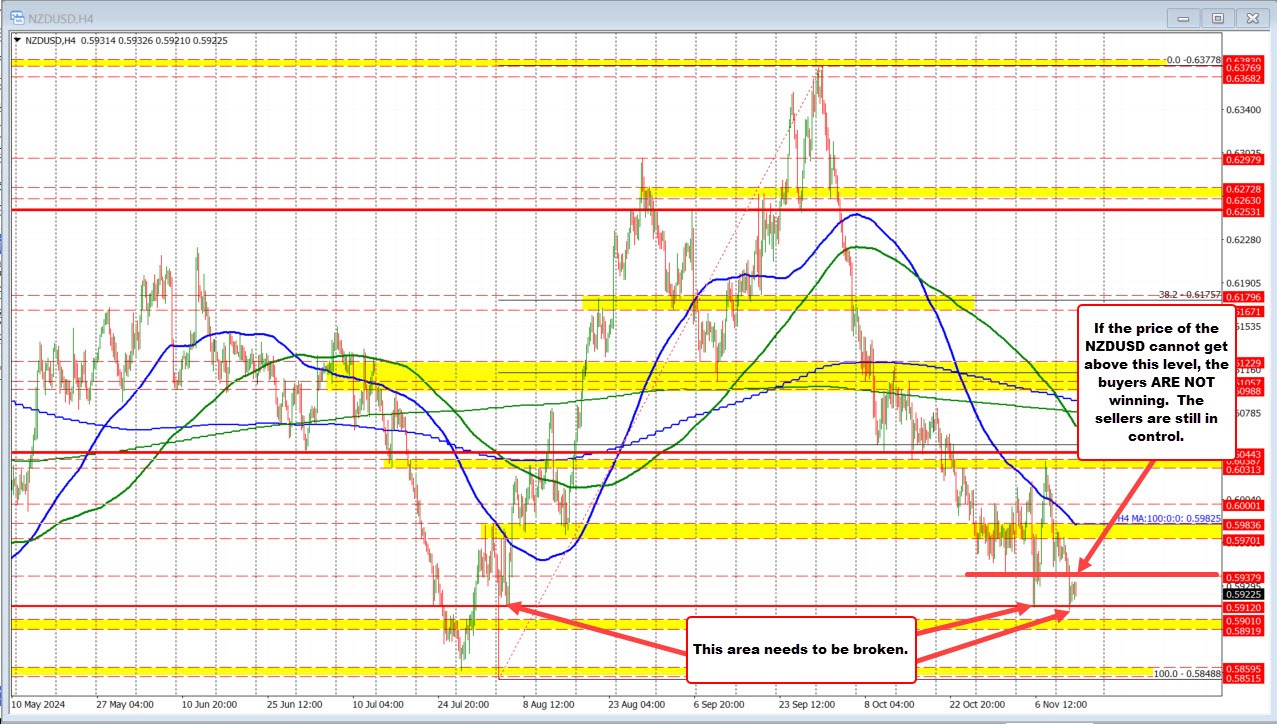Click the red 0.60443 price level tag
1277x724 pixels.
(x=1242, y=454)
